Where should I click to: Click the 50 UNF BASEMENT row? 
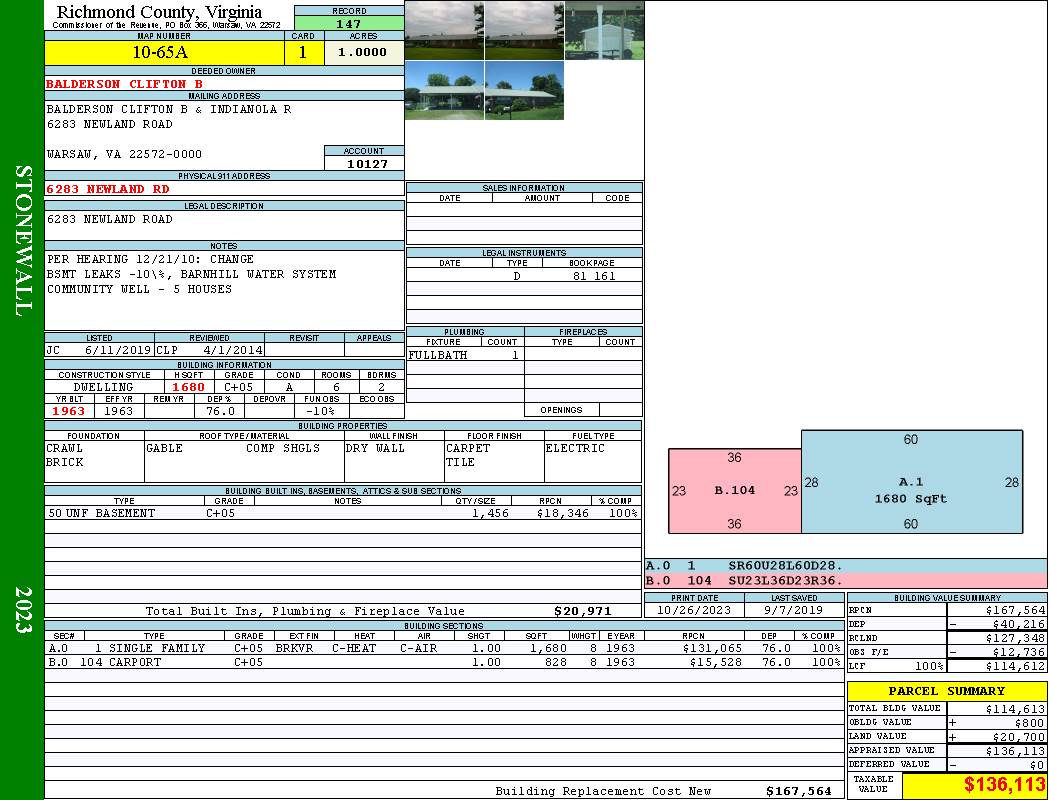[x=343, y=513]
